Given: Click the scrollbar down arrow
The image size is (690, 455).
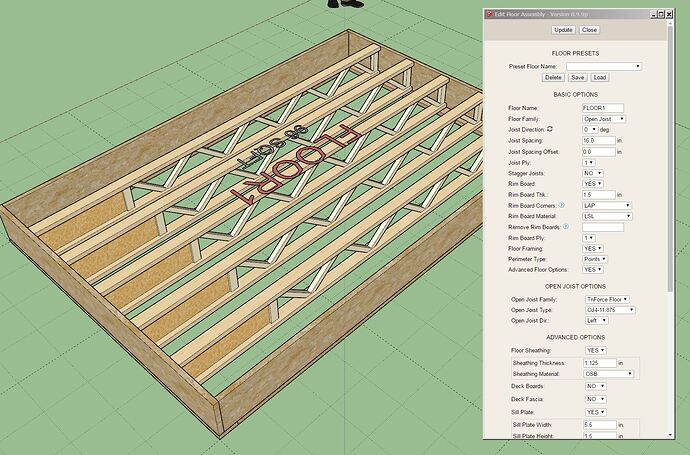Looking at the screenshot, I should (x=670, y=435).
